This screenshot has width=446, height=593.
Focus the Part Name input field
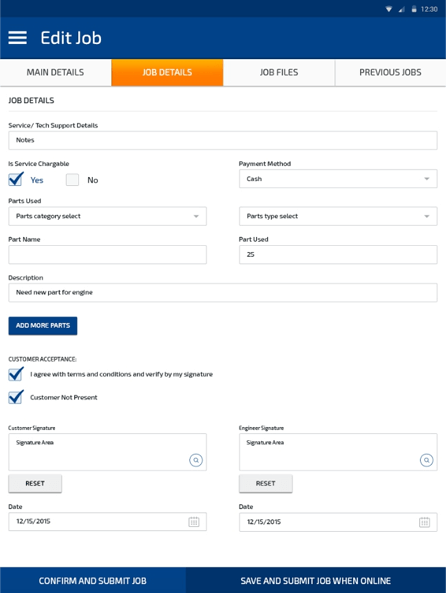[107, 255]
